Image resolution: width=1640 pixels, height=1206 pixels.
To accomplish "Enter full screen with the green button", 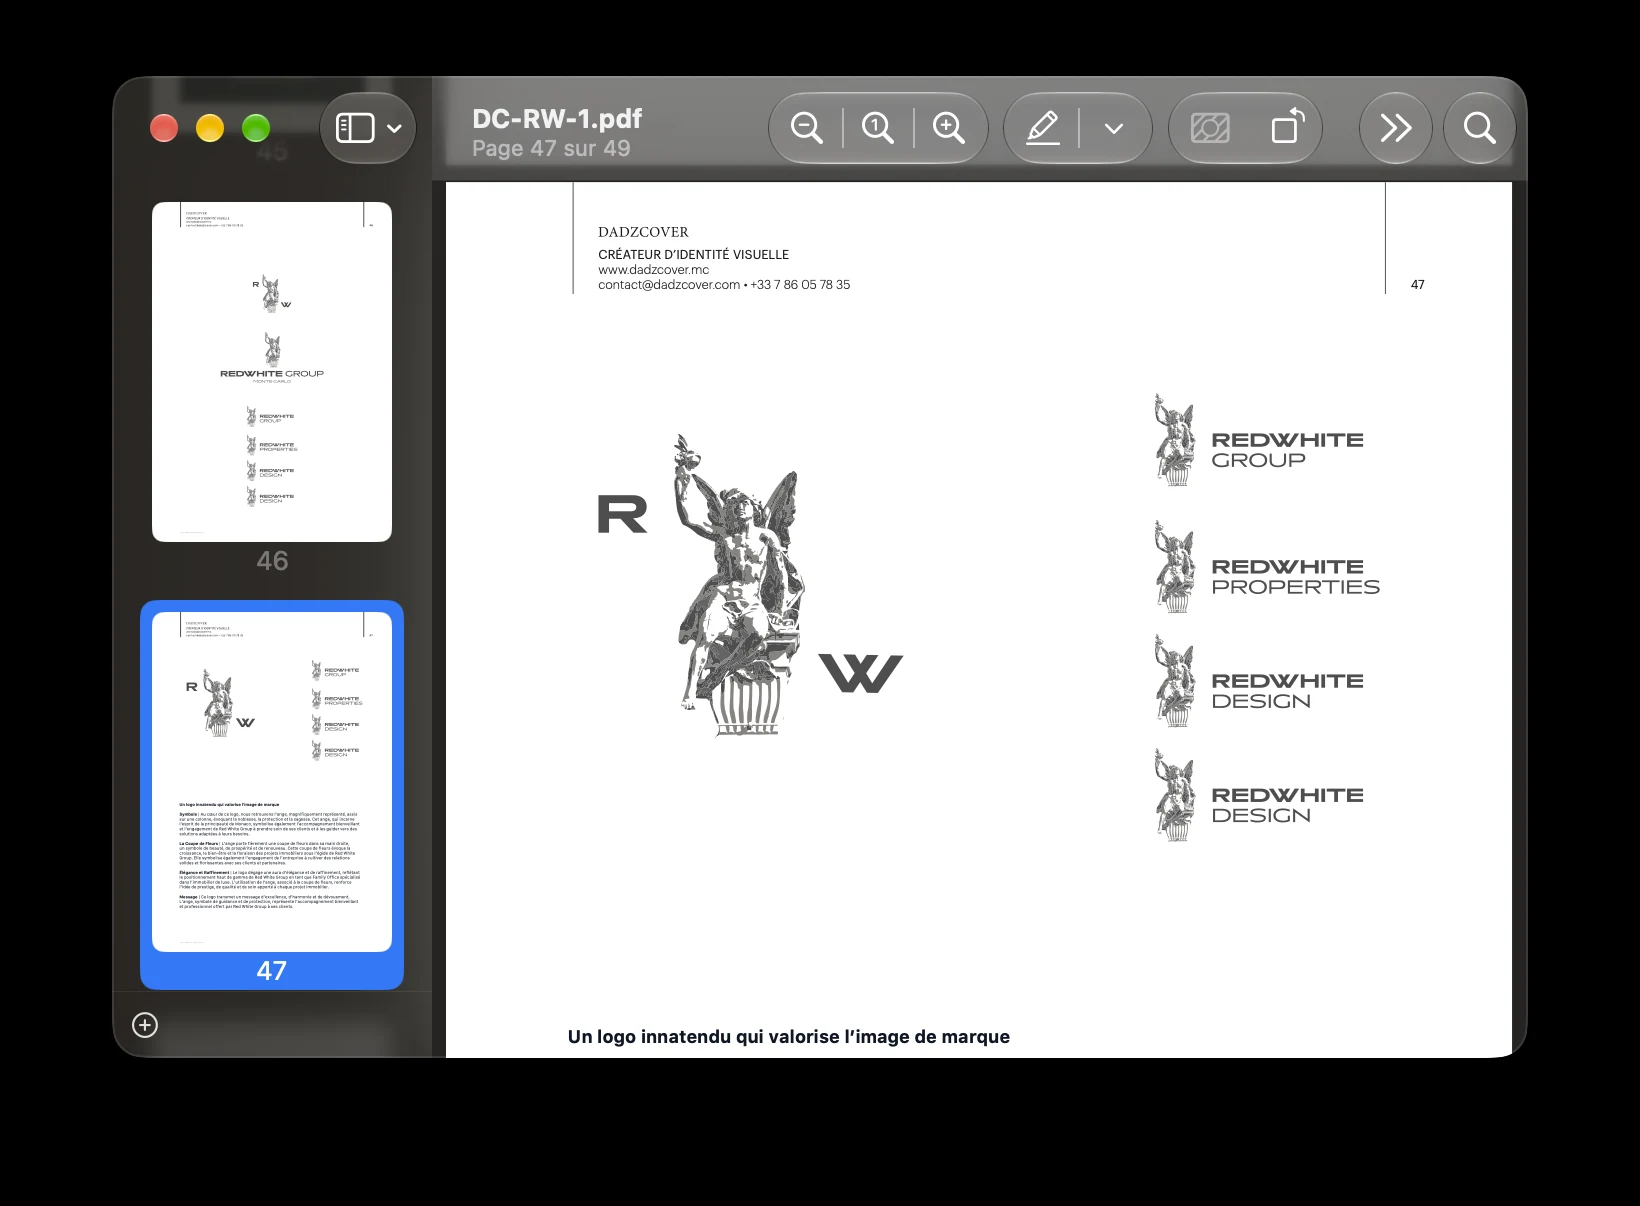I will pyautogui.click(x=256, y=128).
